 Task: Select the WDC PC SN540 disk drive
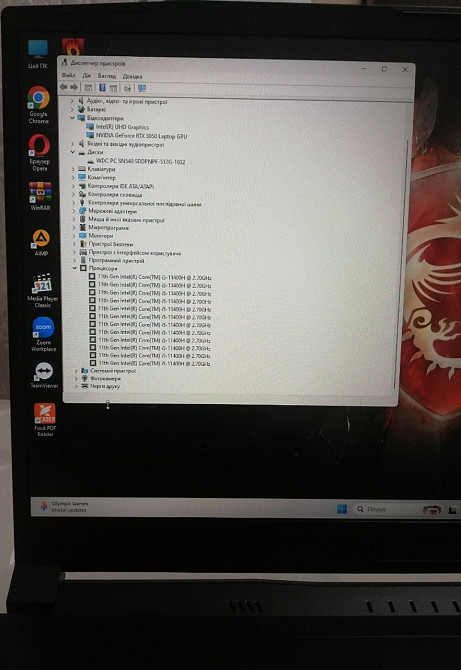pos(141,162)
